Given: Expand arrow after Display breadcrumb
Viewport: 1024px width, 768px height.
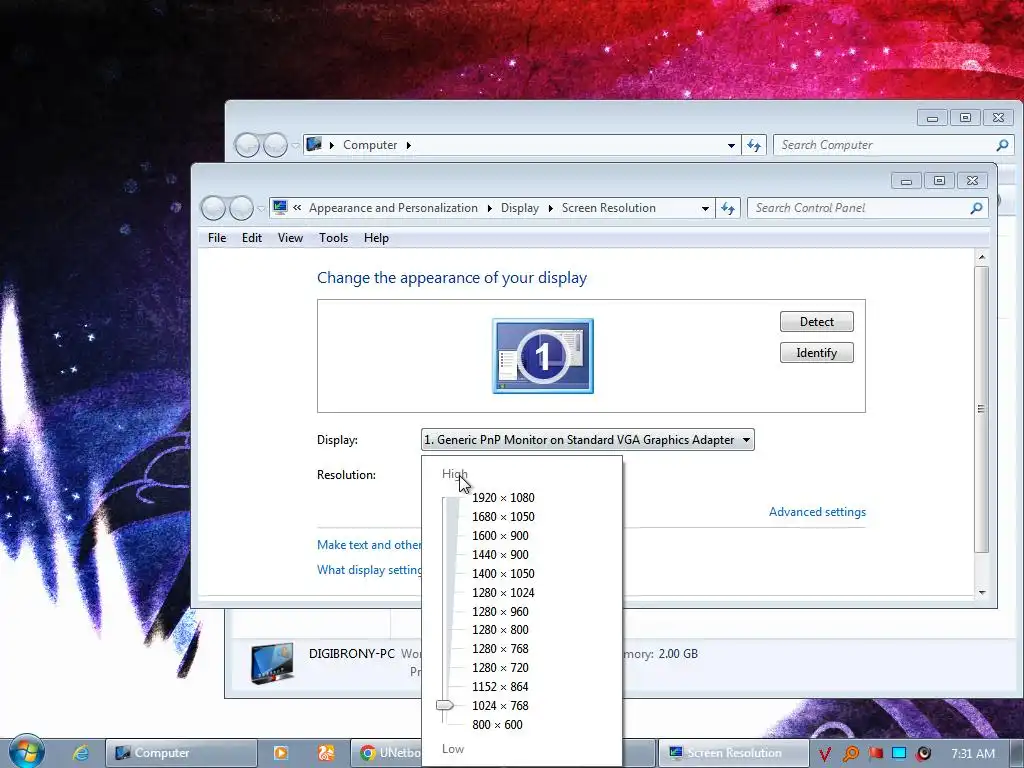Looking at the screenshot, I should [551, 208].
